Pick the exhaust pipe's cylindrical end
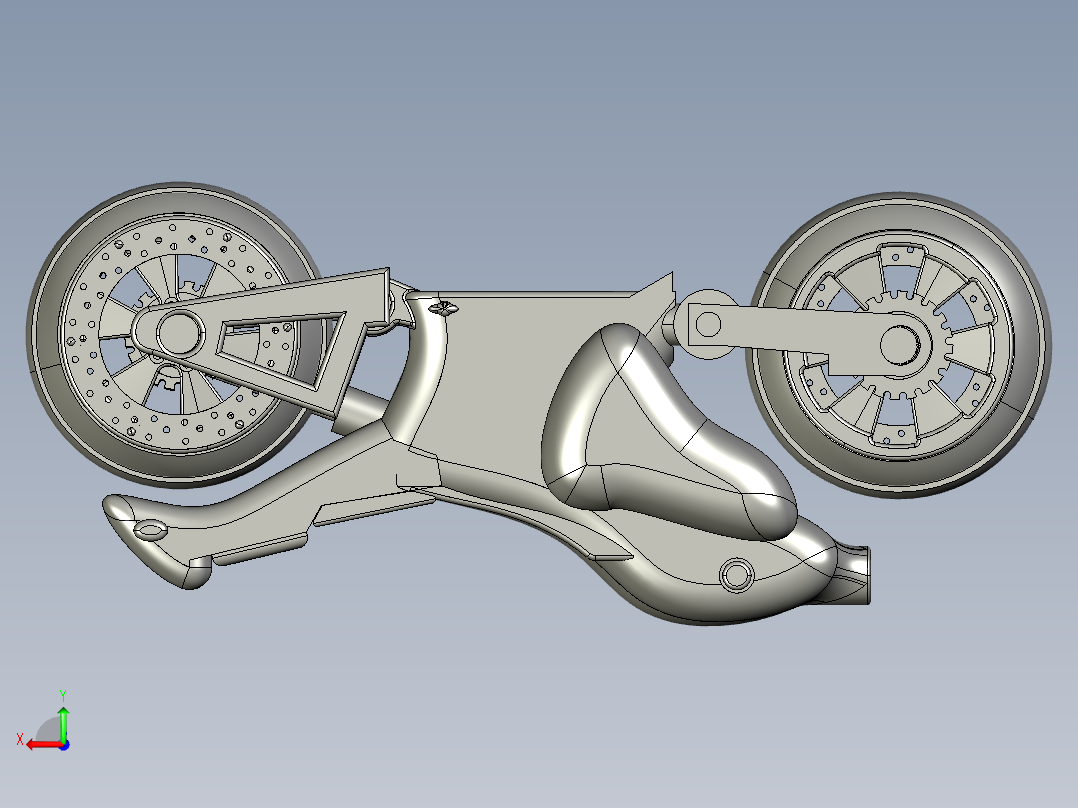 [854, 574]
